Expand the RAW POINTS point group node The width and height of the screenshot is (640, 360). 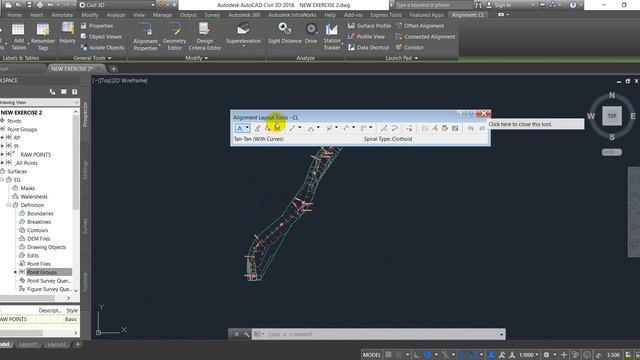coord(2,154)
